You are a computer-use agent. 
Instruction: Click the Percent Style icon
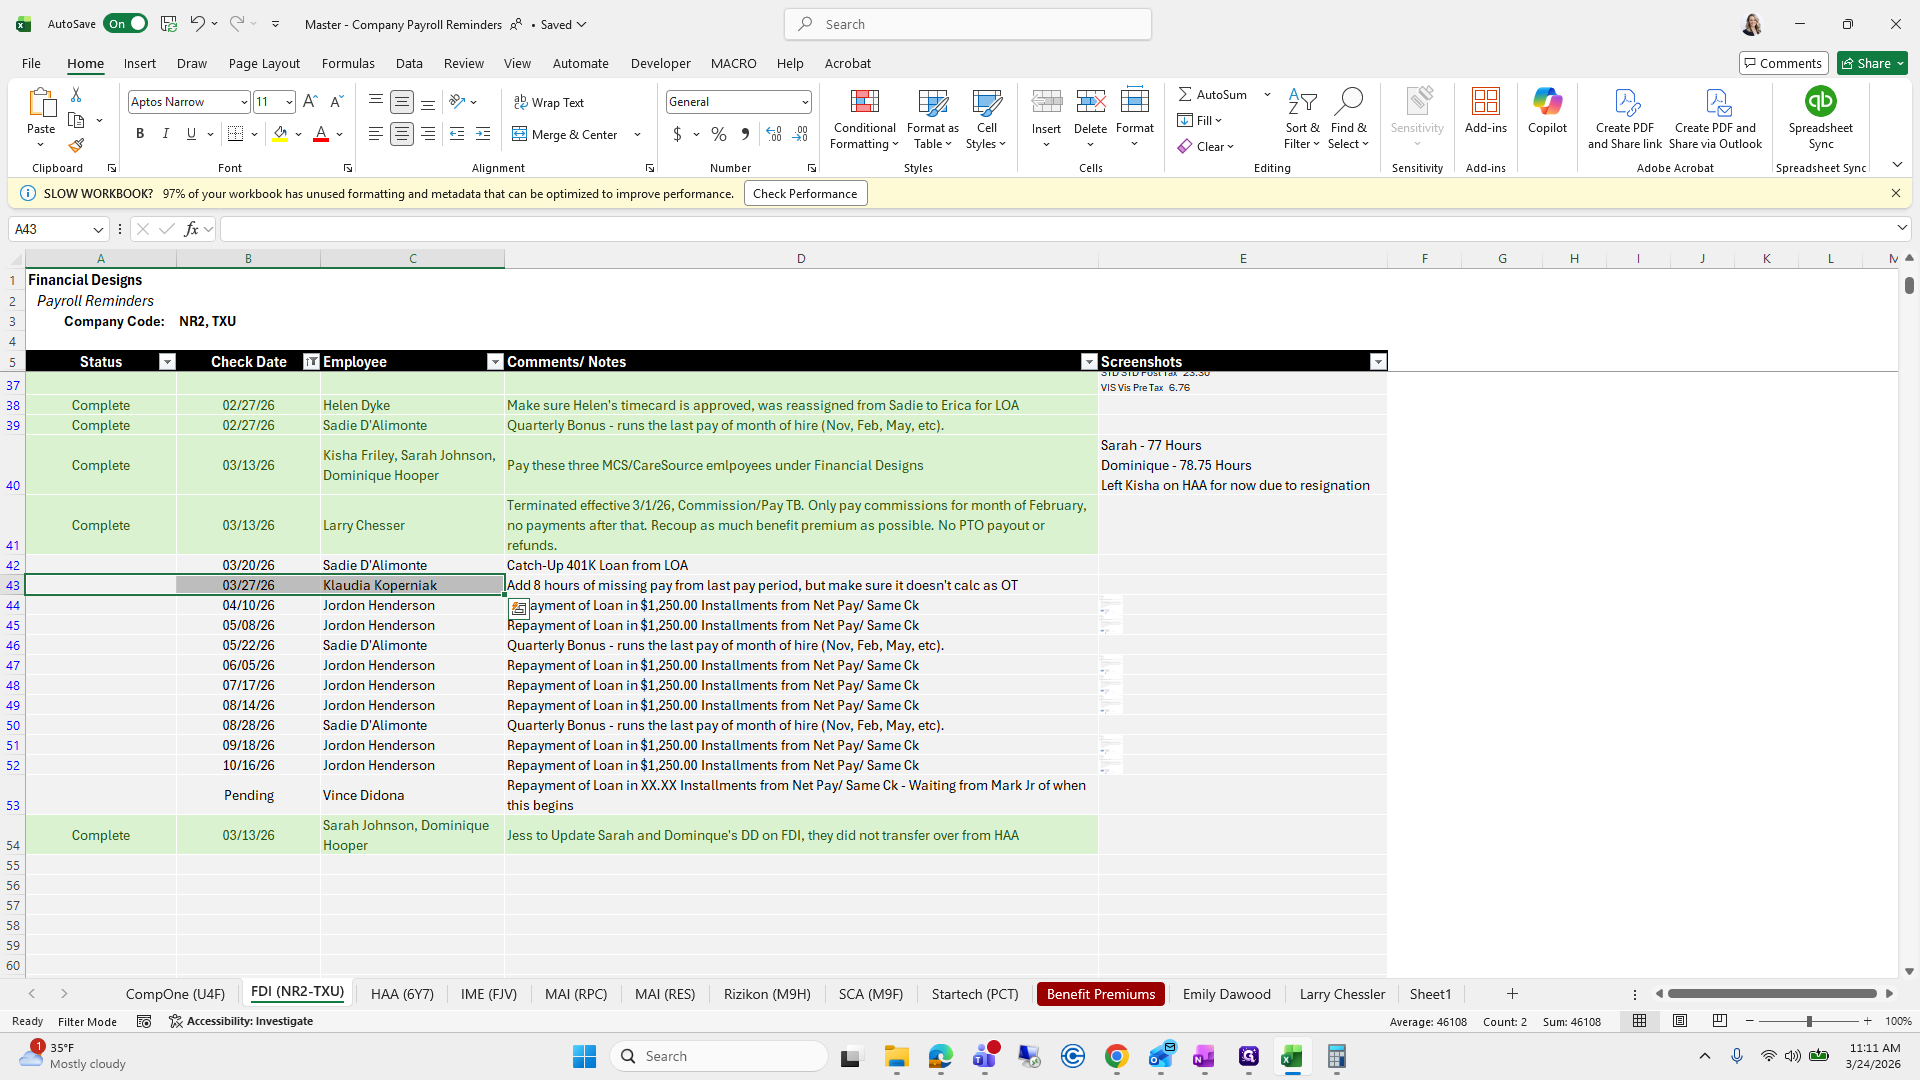tap(719, 134)
